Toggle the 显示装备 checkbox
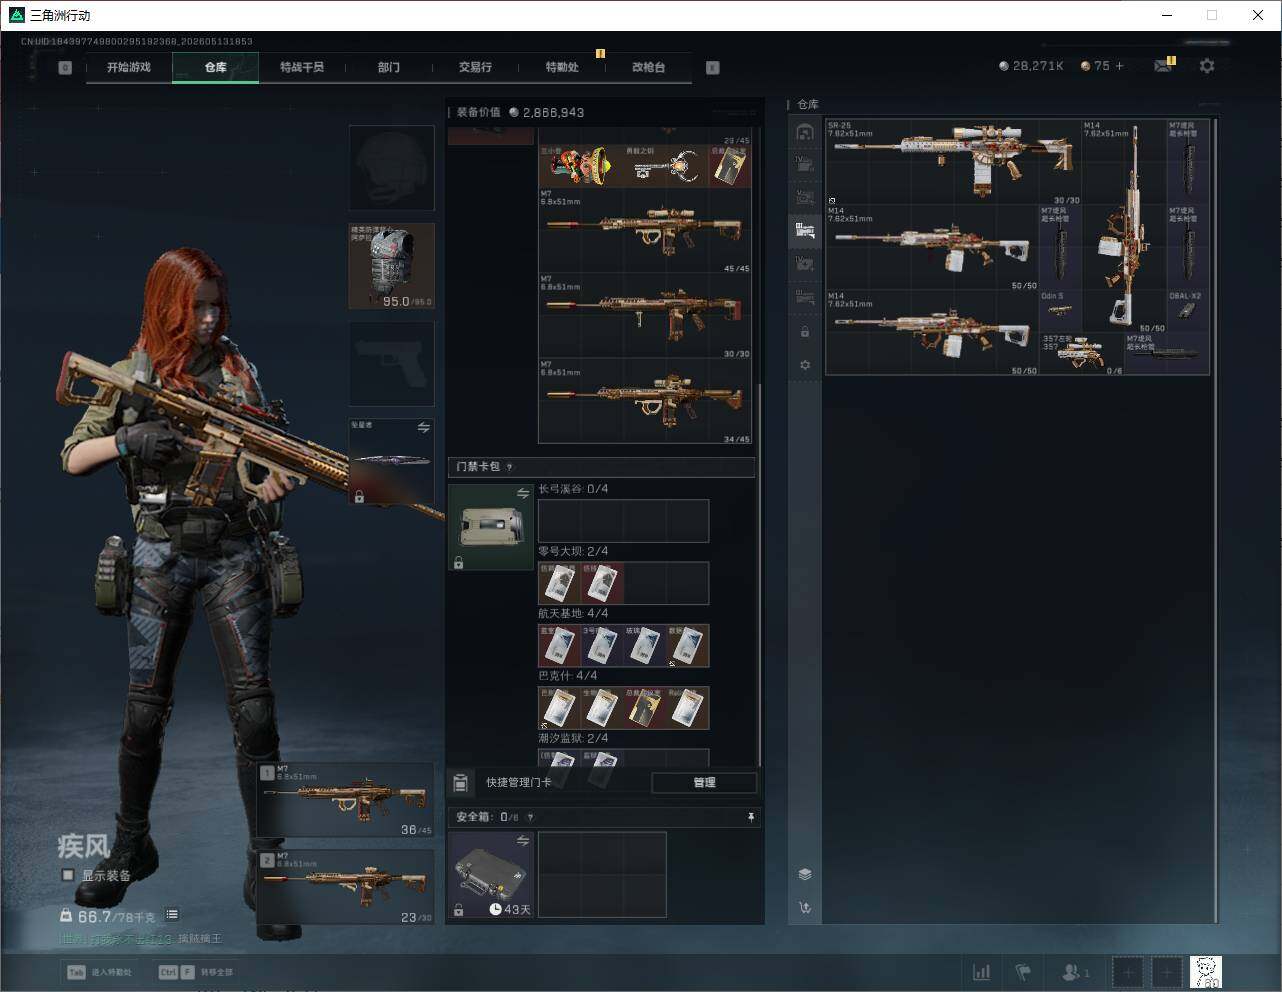Viewport: 1282px width, 992px height. pos(68,875)
